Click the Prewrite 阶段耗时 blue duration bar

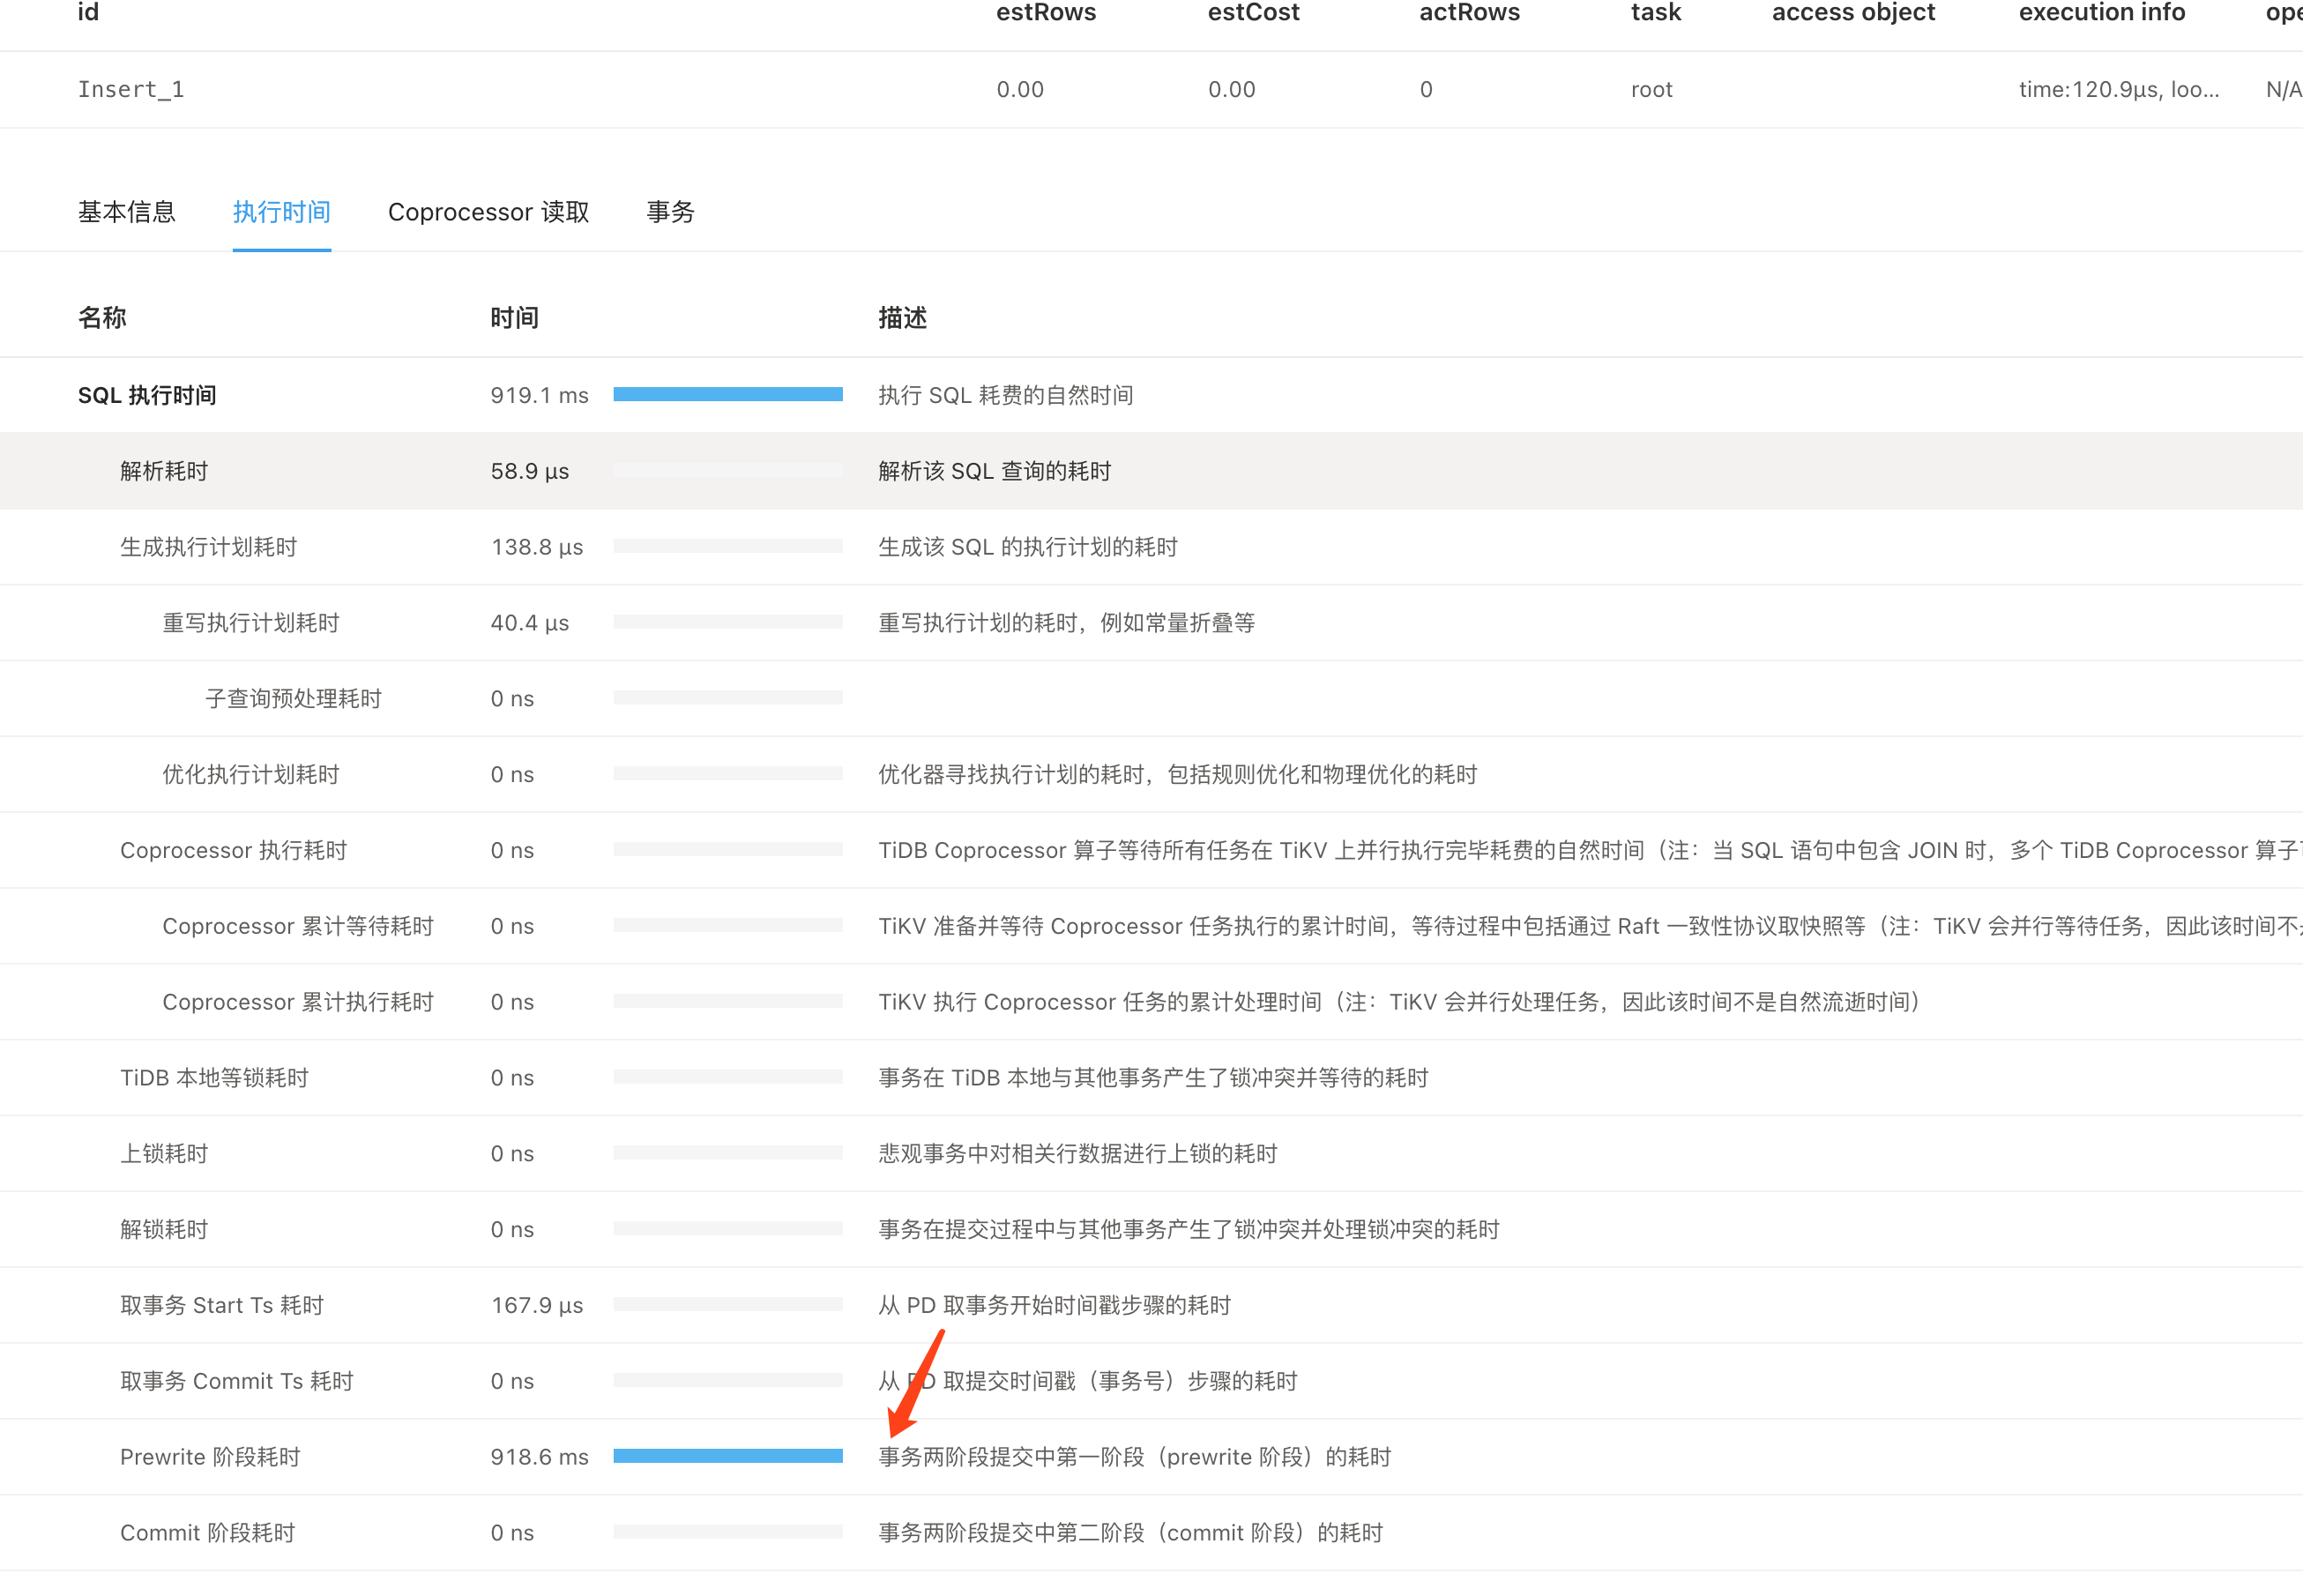pyautogui.click(x=728, y=1456)
